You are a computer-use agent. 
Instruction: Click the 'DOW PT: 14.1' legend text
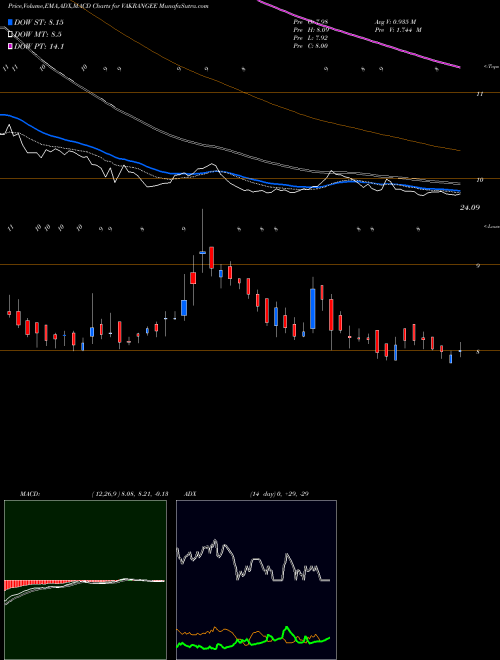pyautogui.click(x=39, y=46)
